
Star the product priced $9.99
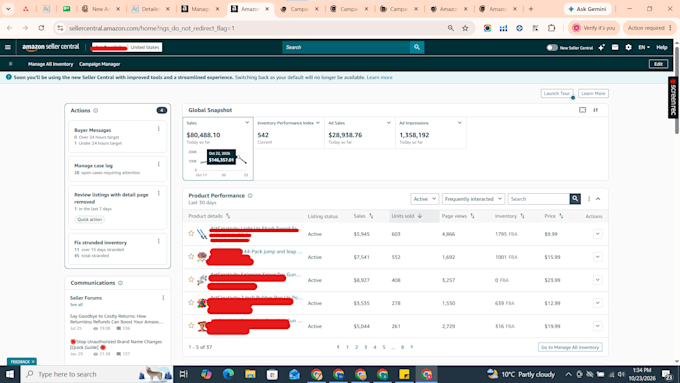click(x=191, y=233)
